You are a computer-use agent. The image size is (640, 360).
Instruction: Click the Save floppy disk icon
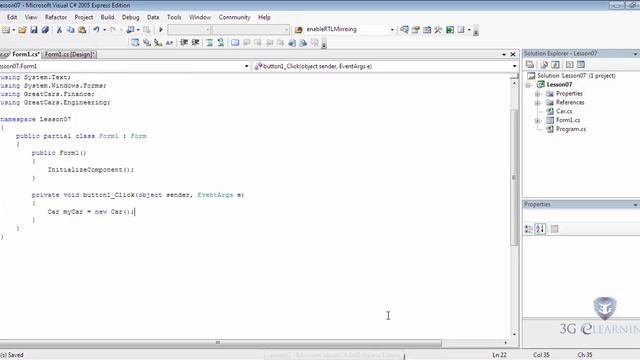pos(34,30)
